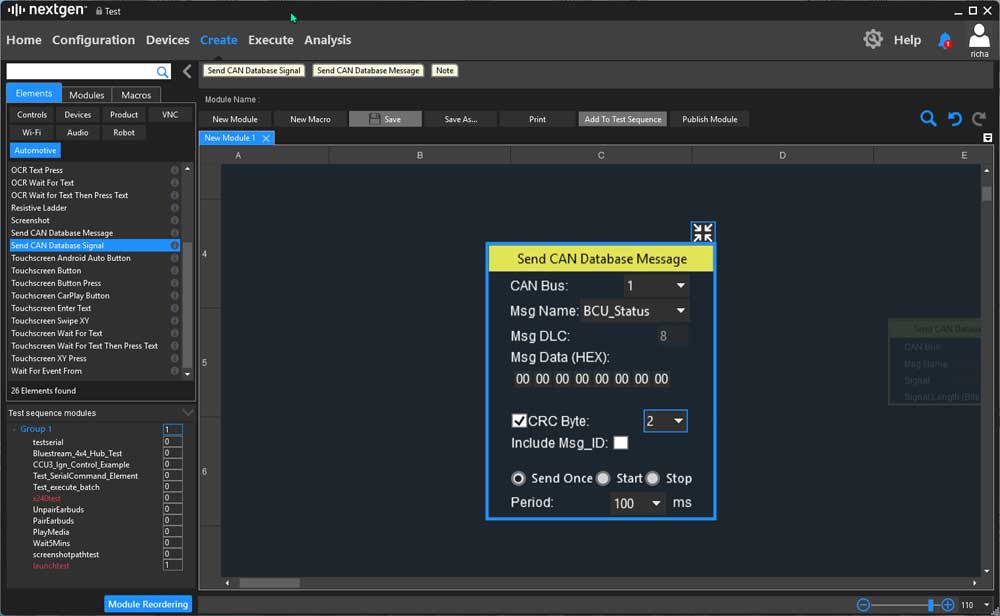Click the info icon beside Screenshot
Viewport: 1000px width, 616px height.
click(x=174, y=221)
